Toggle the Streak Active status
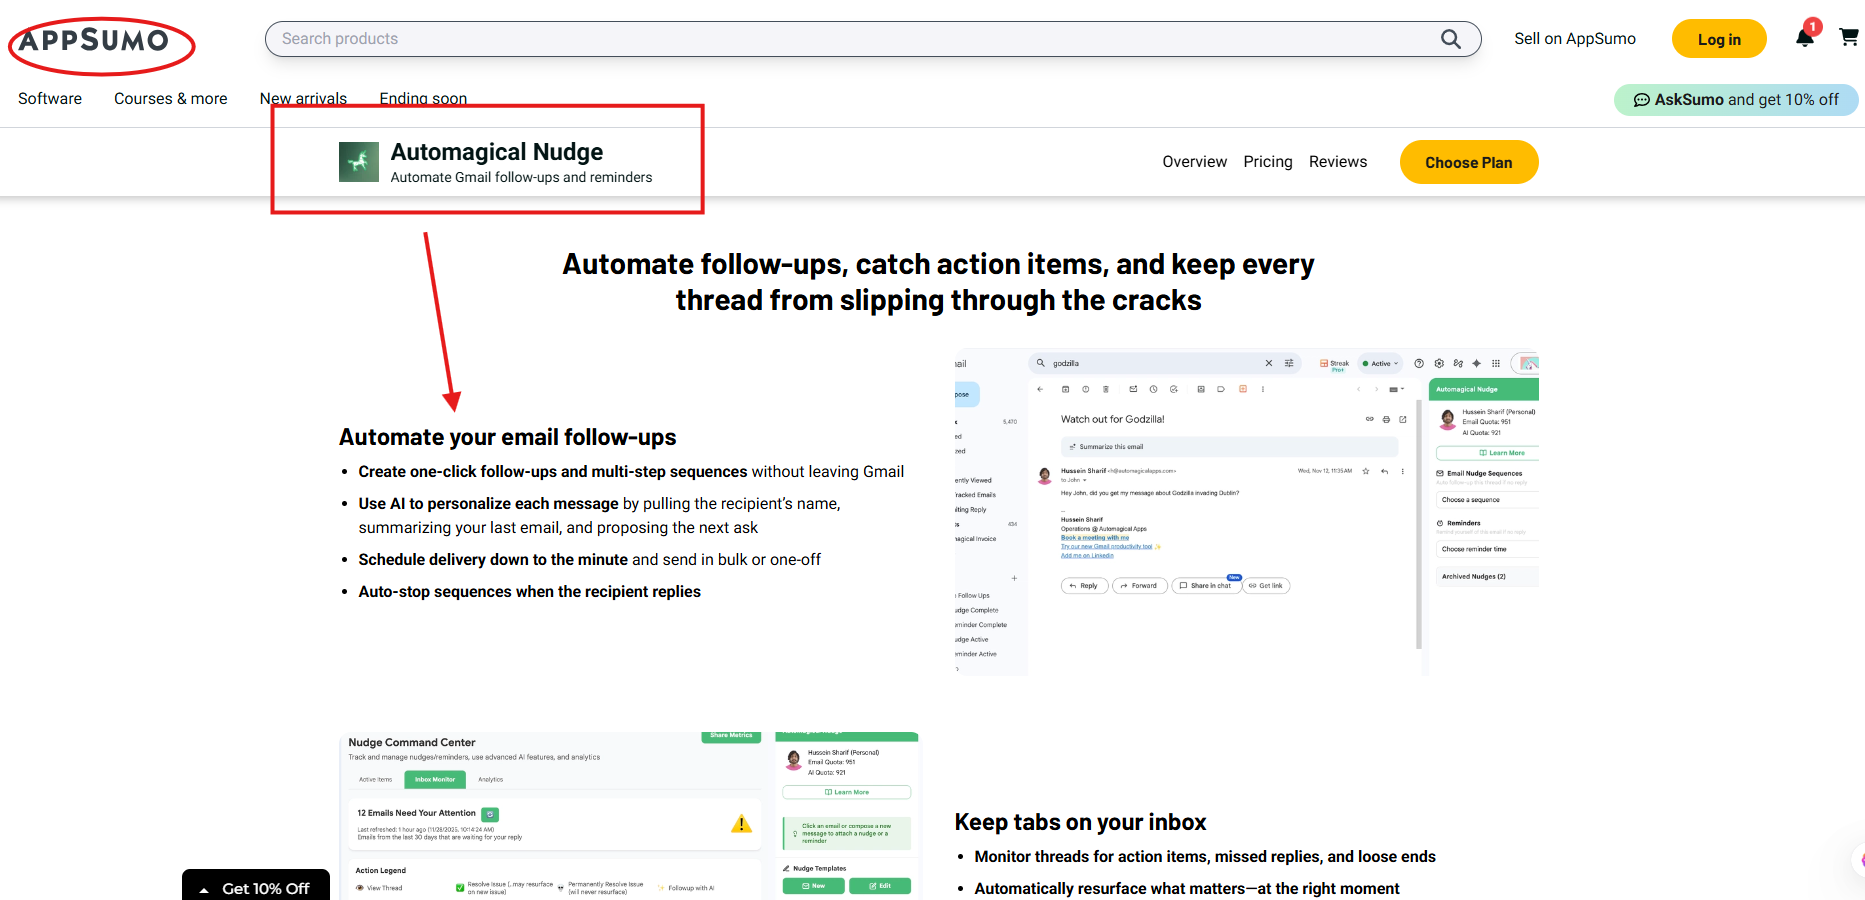This screenshot has height=900, width=1865. tap(1380, 363)
